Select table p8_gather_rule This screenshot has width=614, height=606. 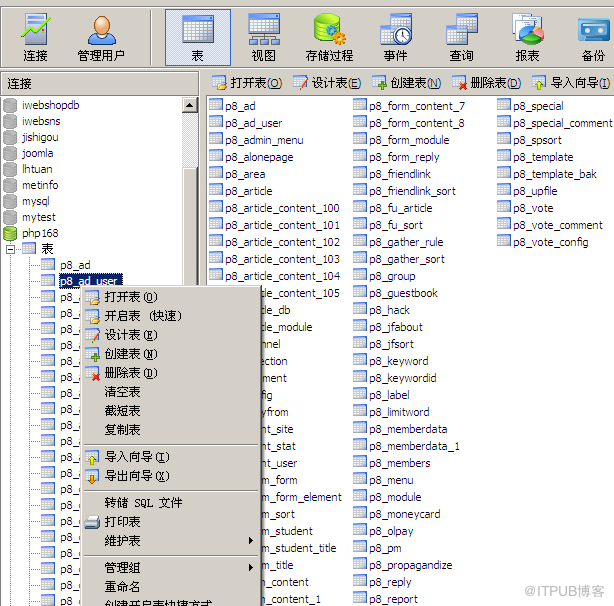coord(406,242)
